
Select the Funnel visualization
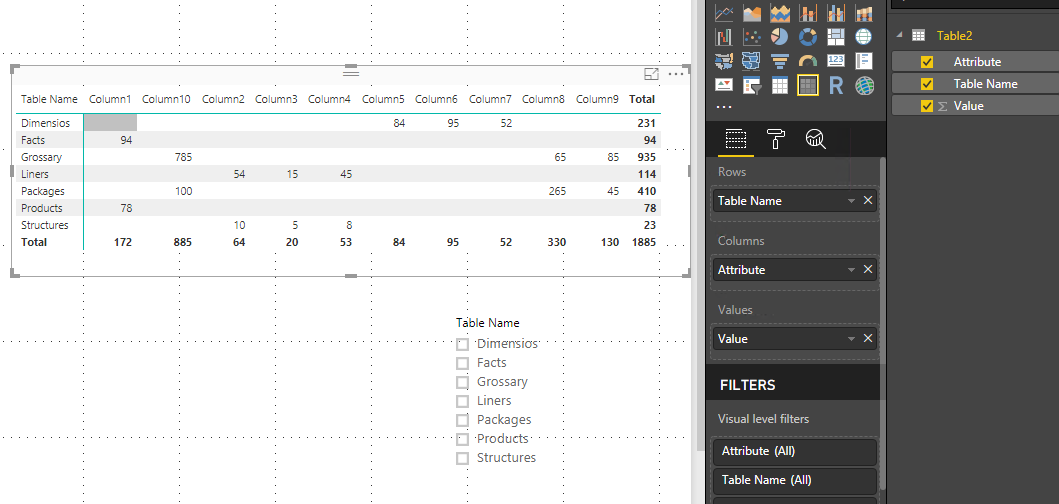pyautogui.click(x=780, y=61)
